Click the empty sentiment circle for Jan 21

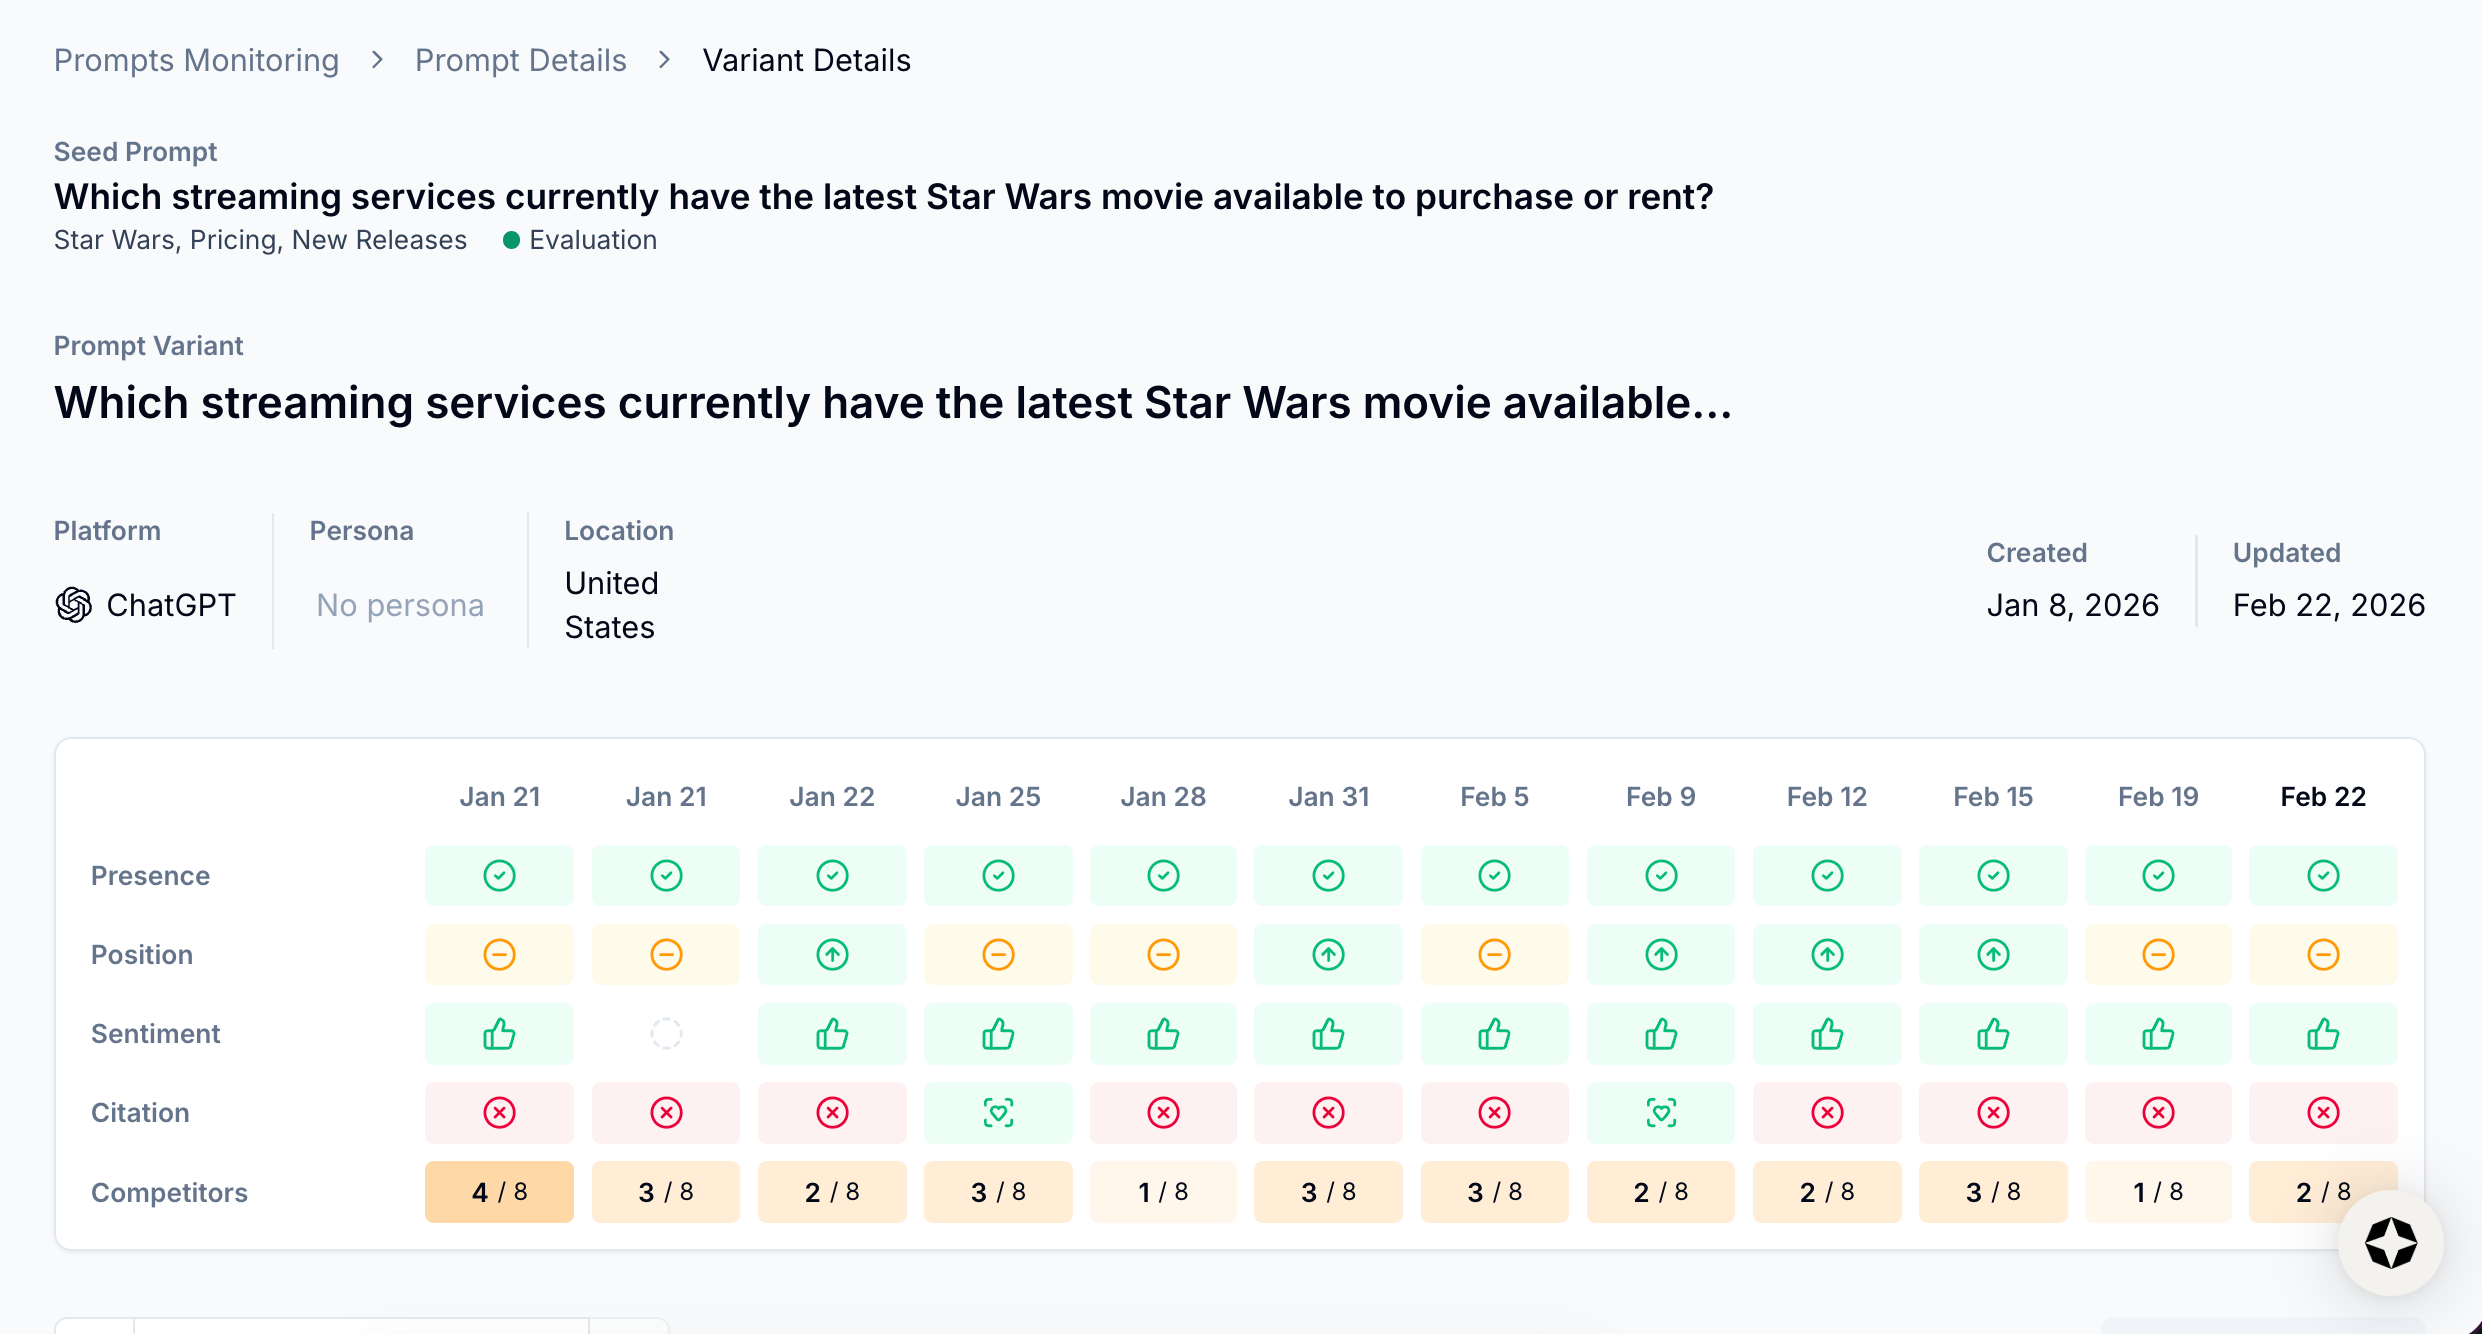[x=666, y=1034]
